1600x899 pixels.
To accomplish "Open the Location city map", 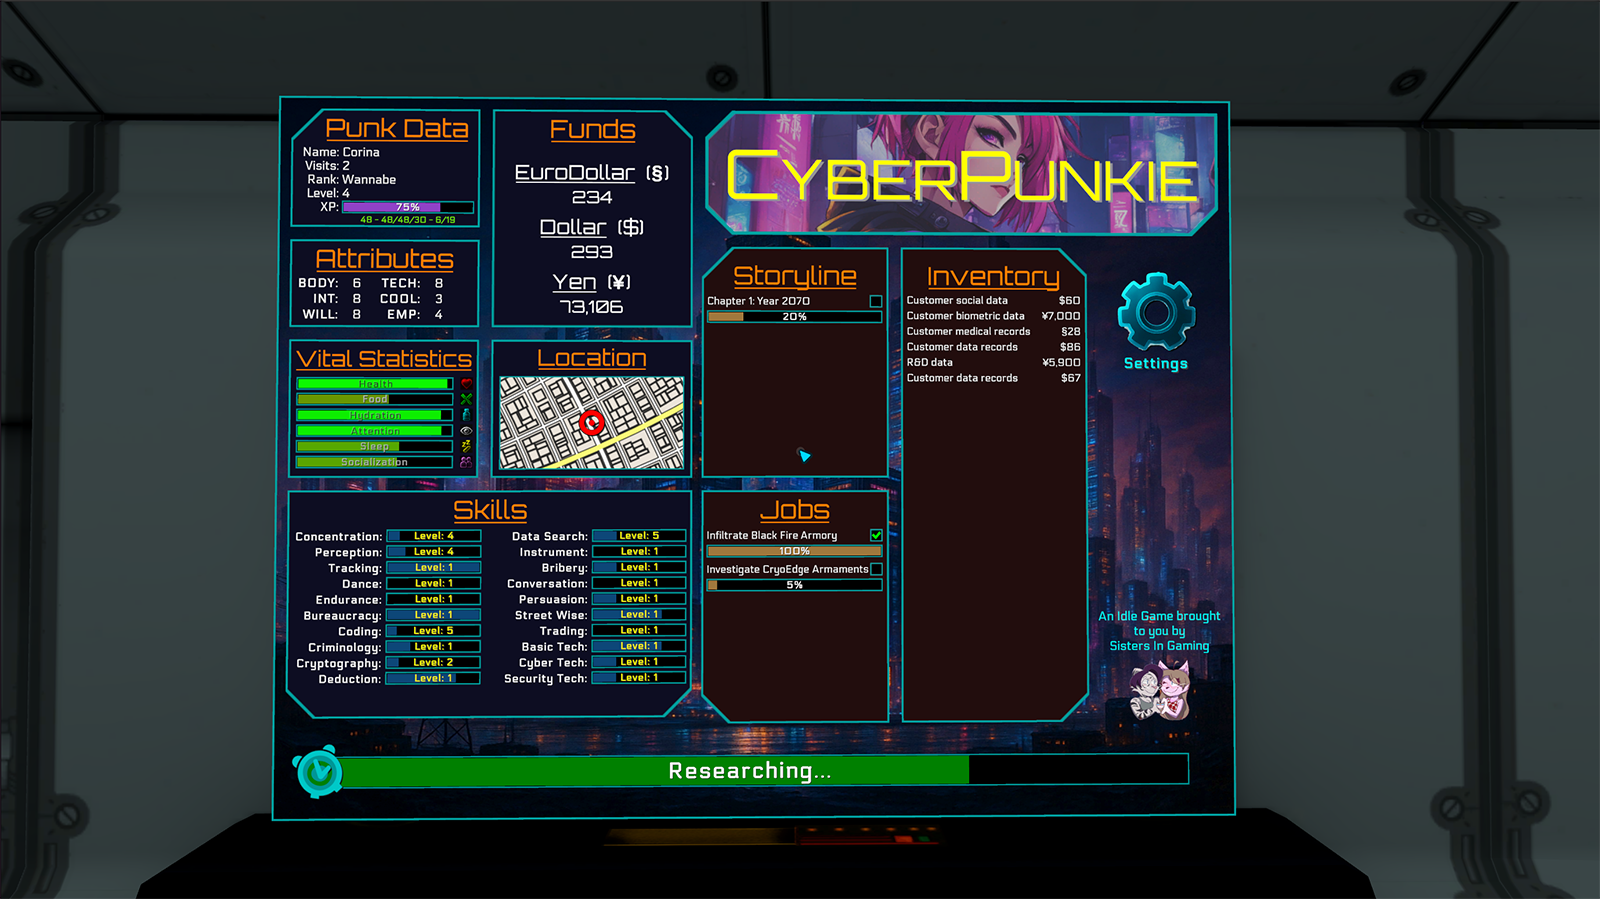I will point(592,423).
